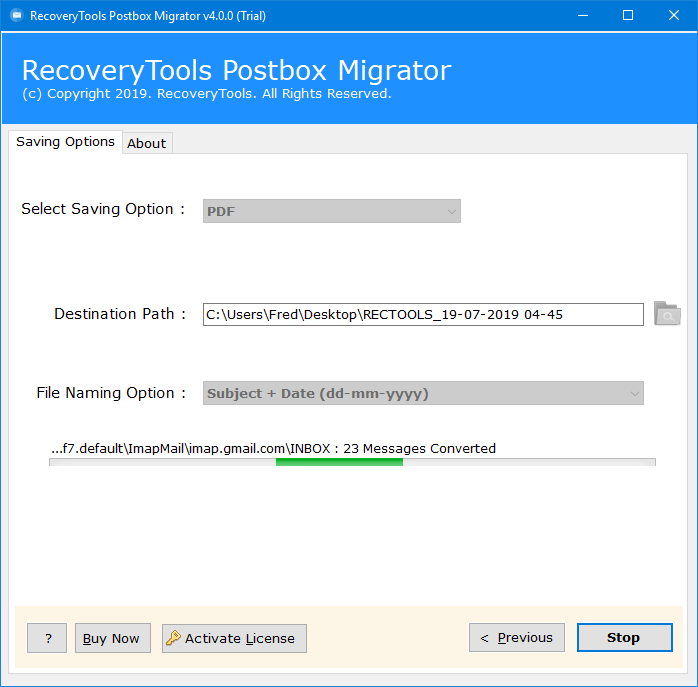The image size is (698, 687).
Task: Open the Select Saving Option PDF dropdown
Action: tap(332, 211)
